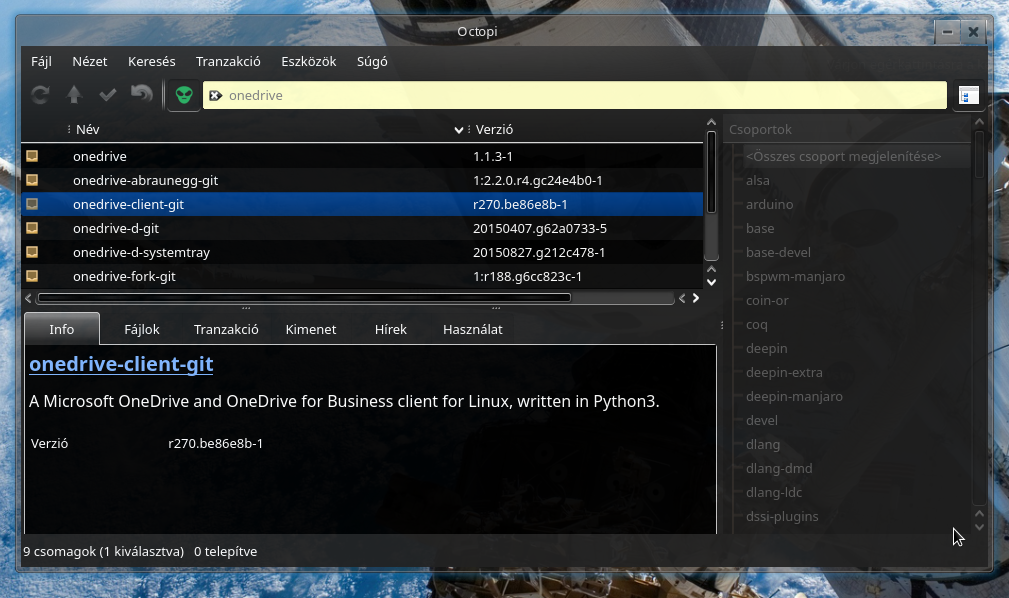The height and width of the screenshot is (598, 1009).
Task: Click the groups list scrollbar thumb
Action: point(979,153)
